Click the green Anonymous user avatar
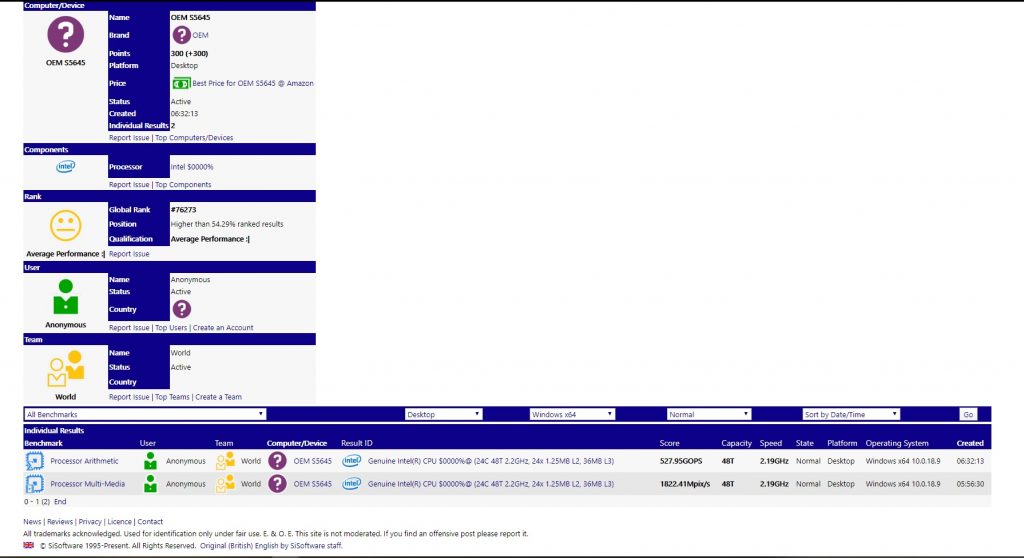 65,297
